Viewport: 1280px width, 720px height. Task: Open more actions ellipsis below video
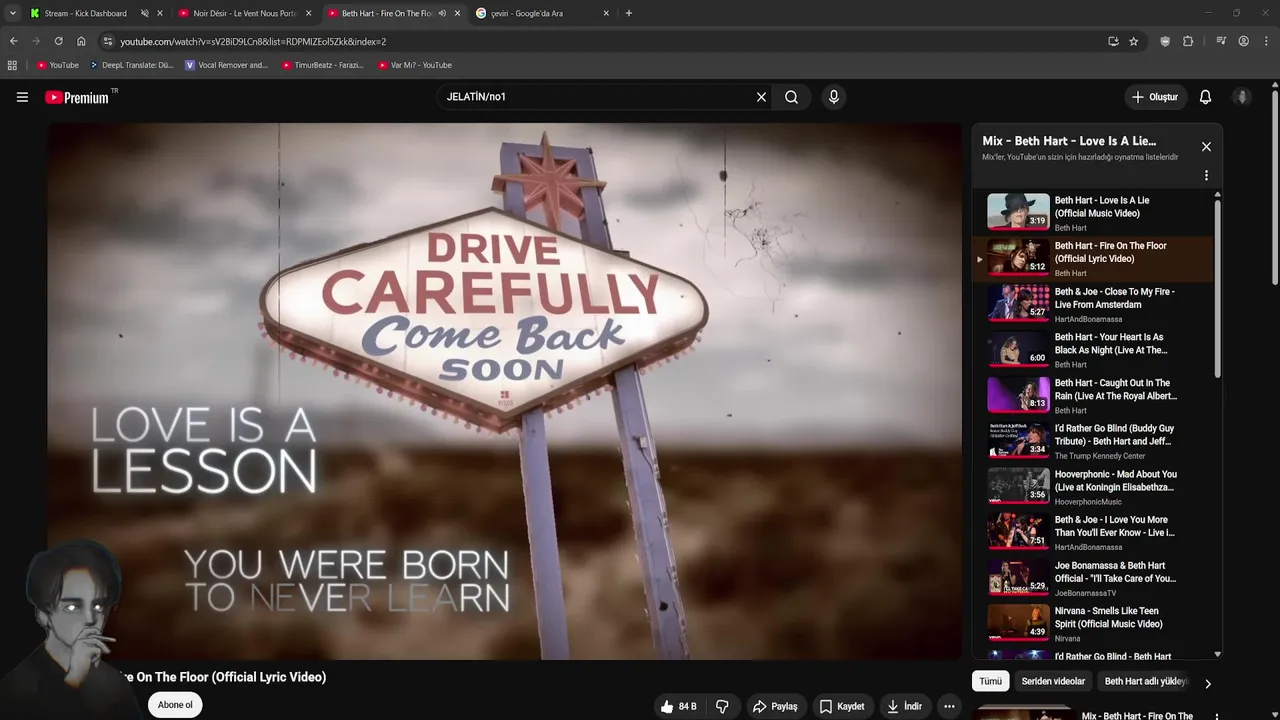(949, 706)
